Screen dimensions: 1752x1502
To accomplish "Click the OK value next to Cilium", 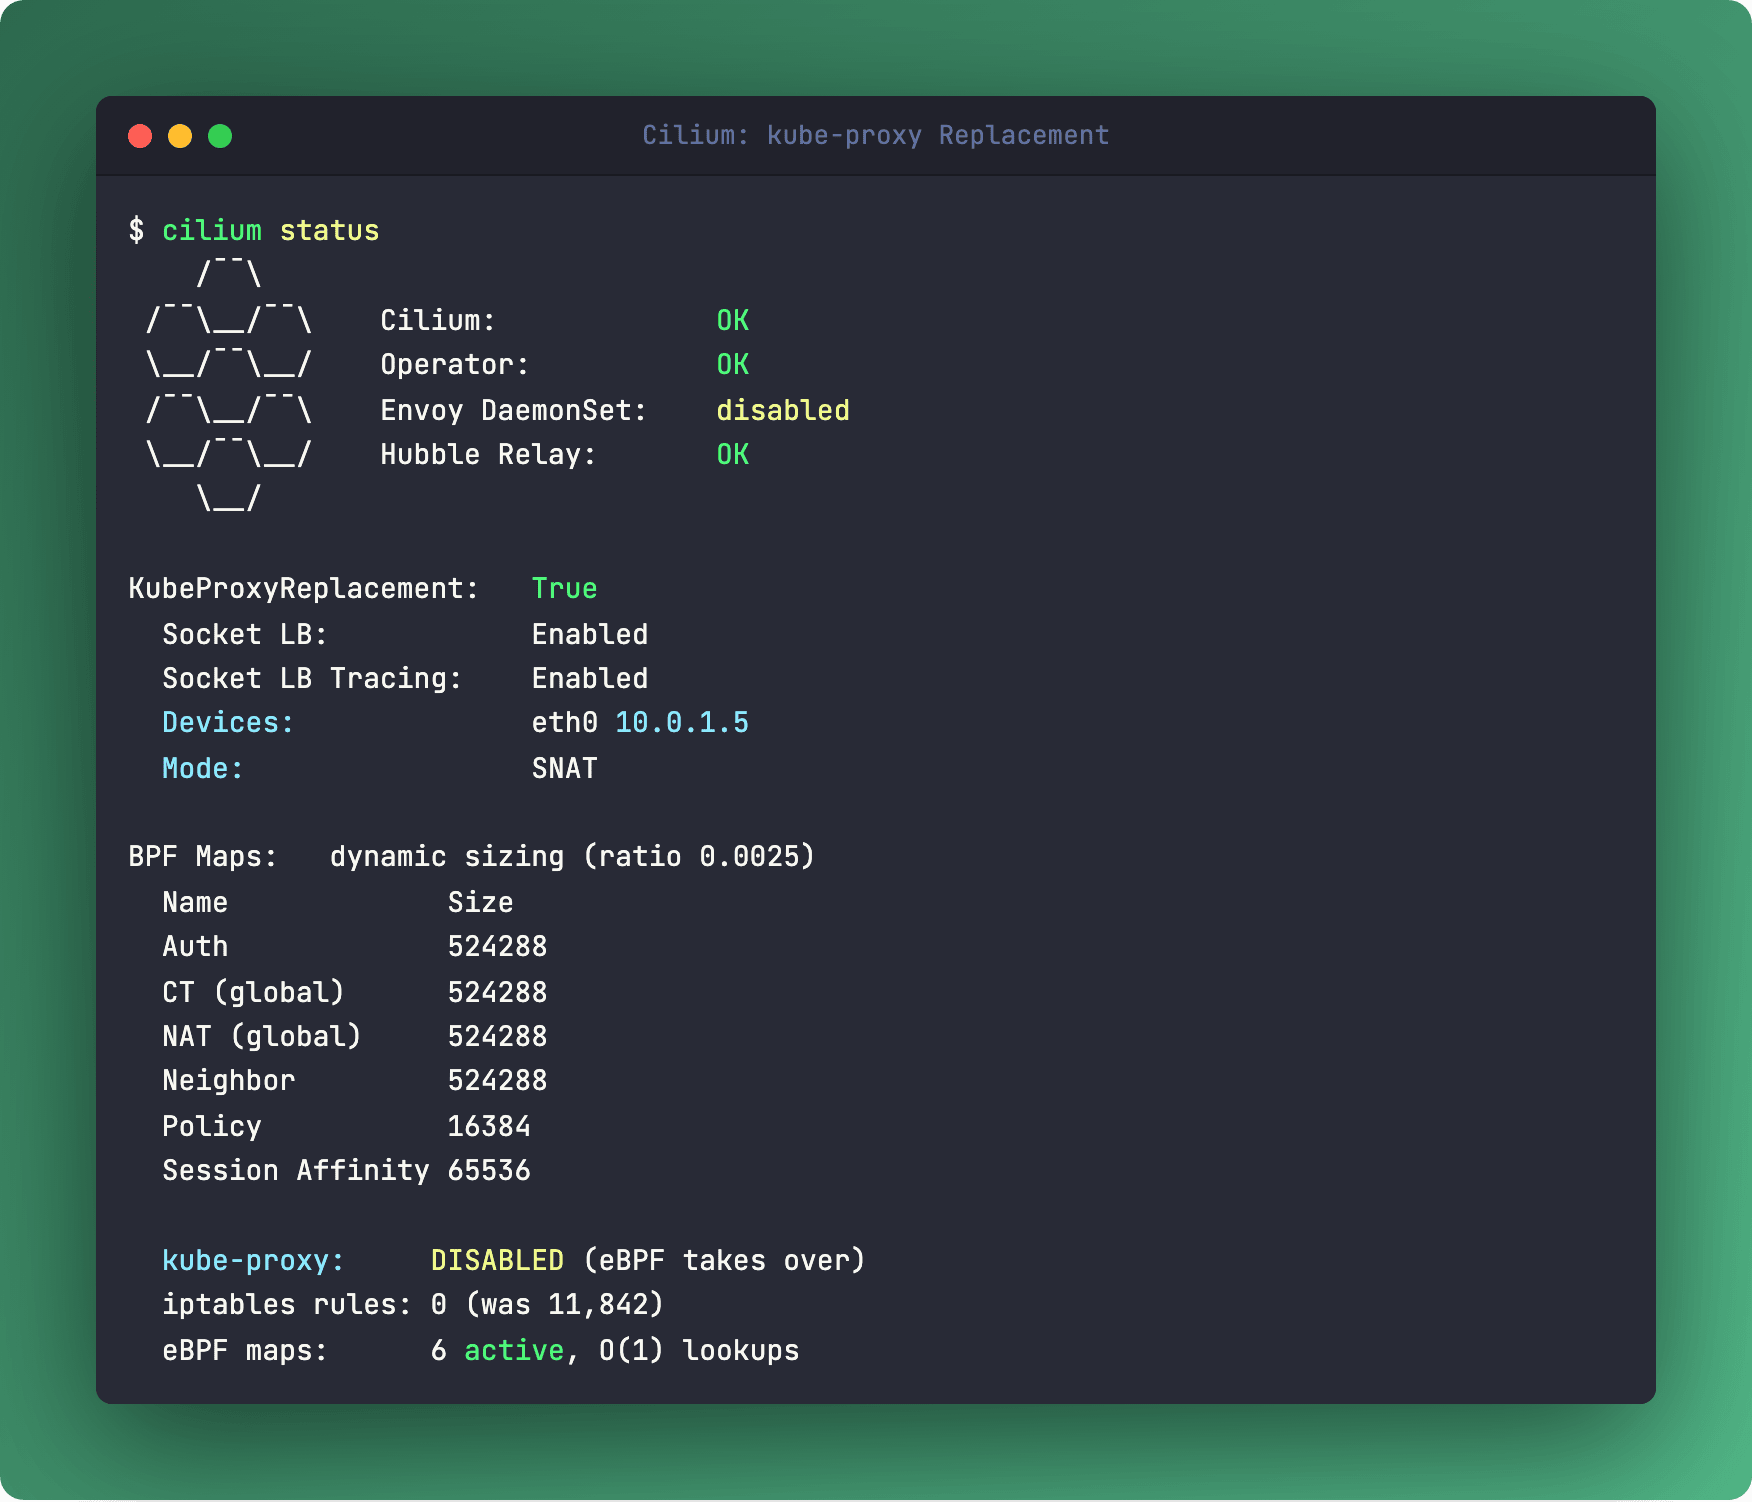I will pos(733,320).
